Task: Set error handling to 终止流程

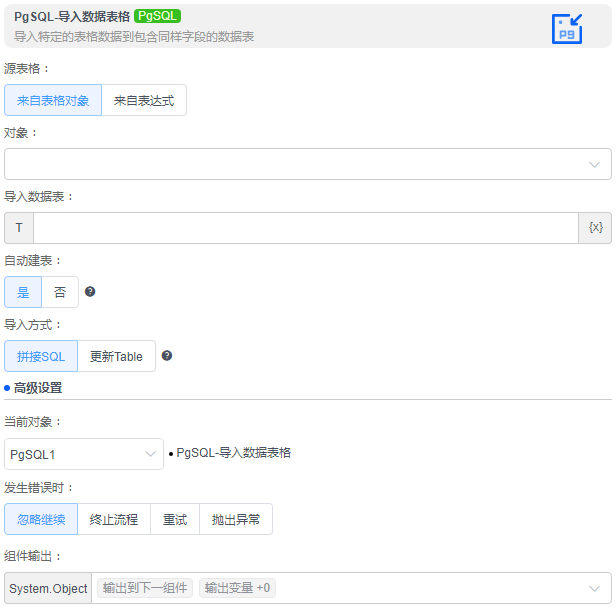Action: pyautogui.click(x=114, y=519)
